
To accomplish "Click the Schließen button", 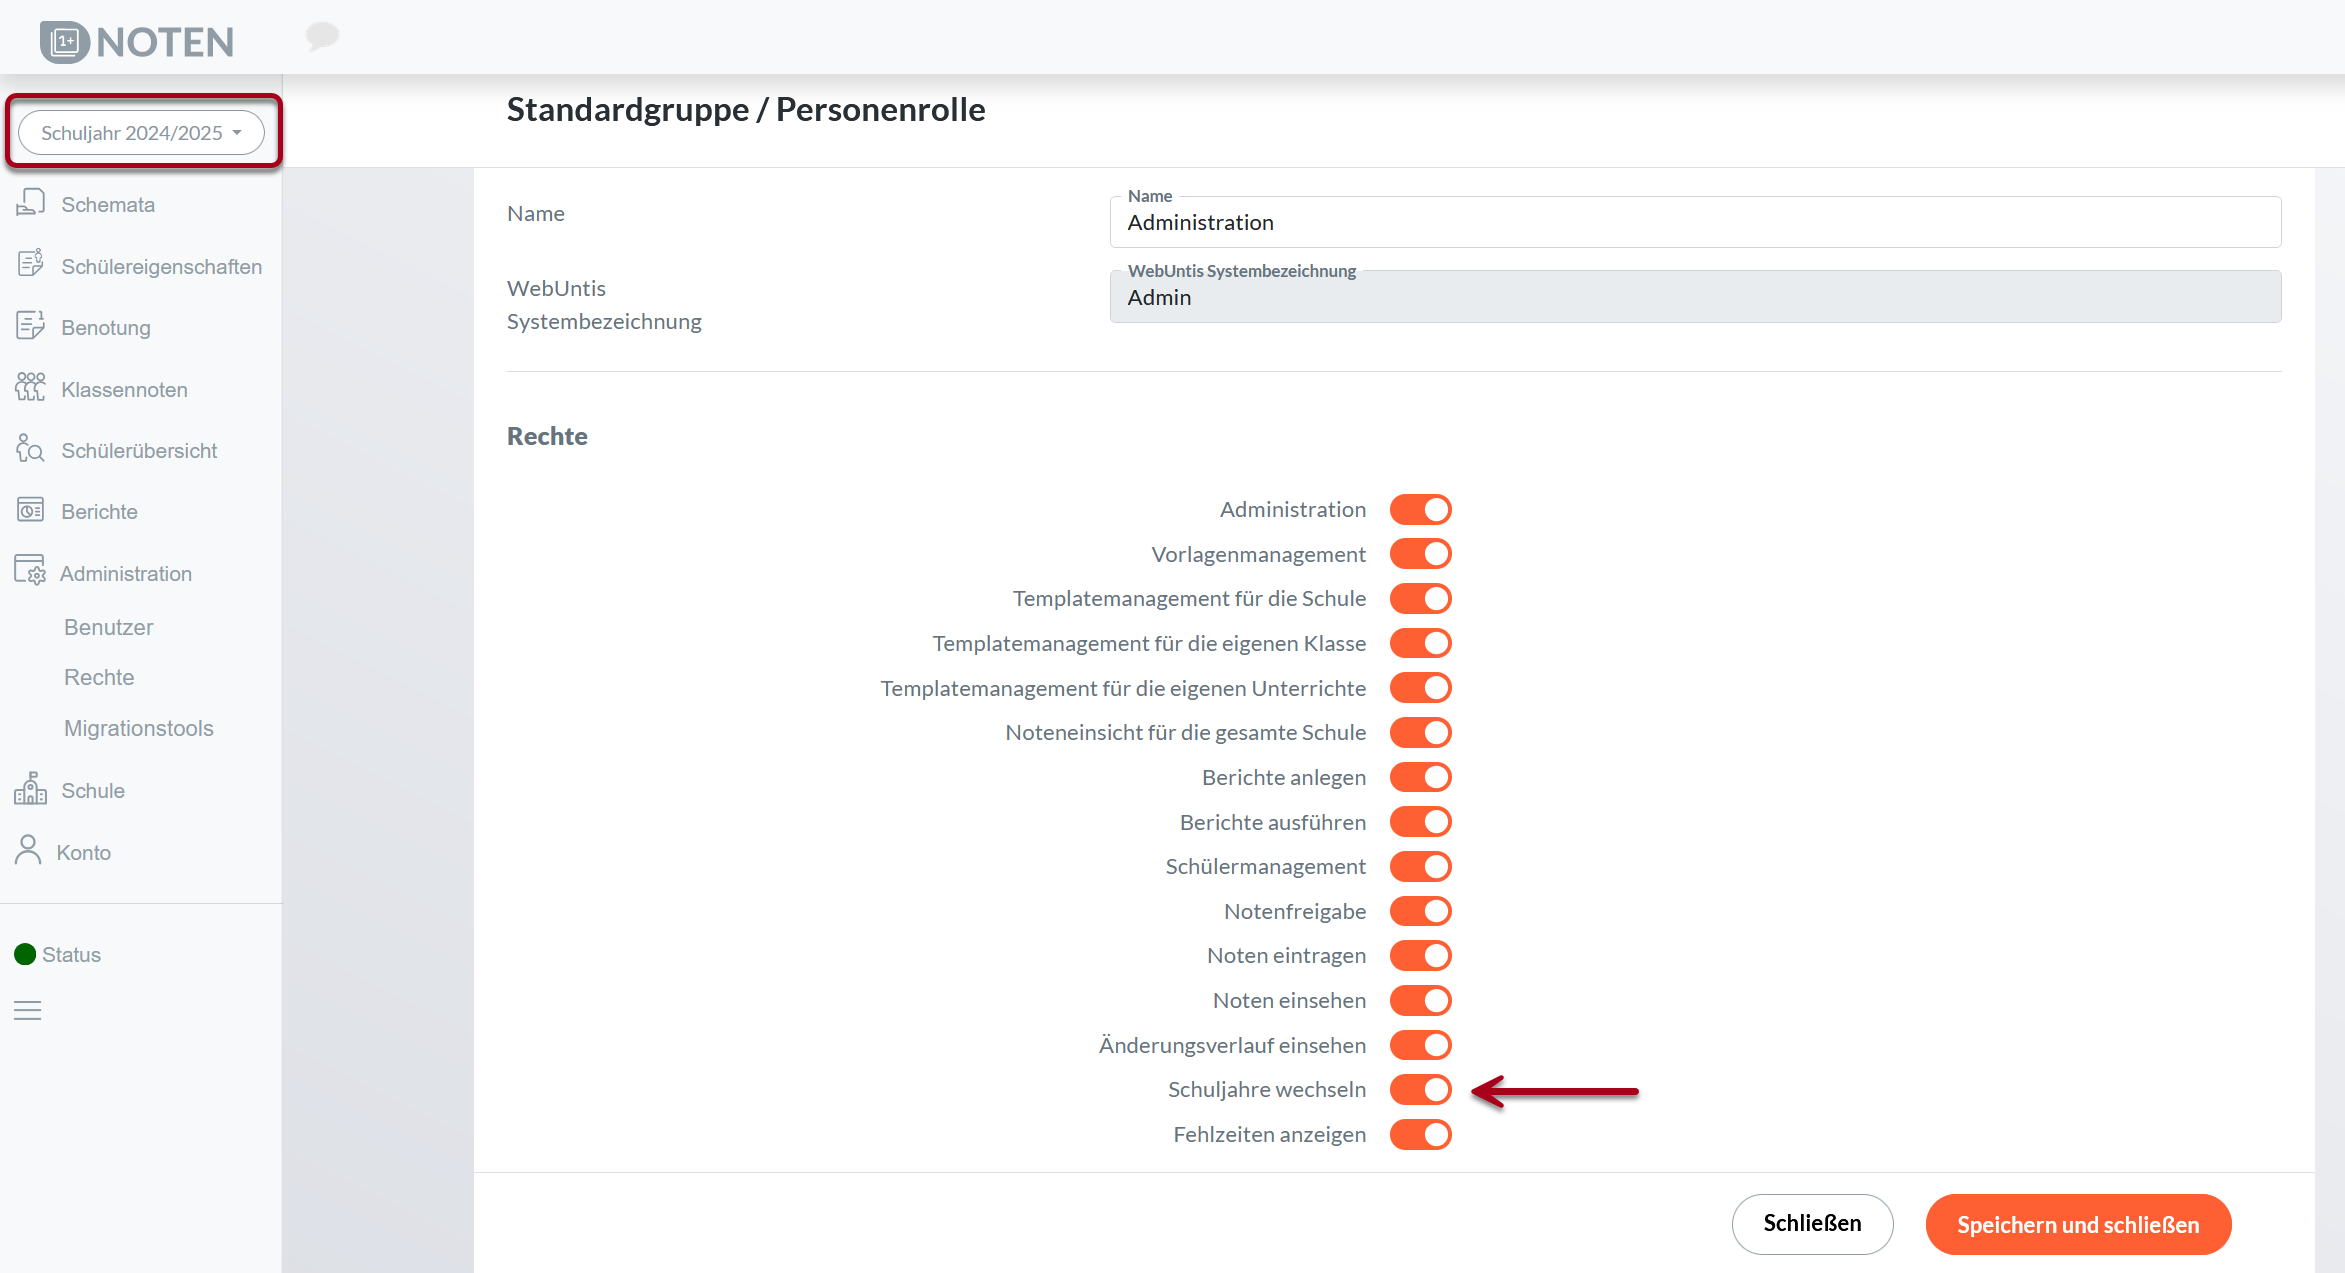I will 1812,1224.
